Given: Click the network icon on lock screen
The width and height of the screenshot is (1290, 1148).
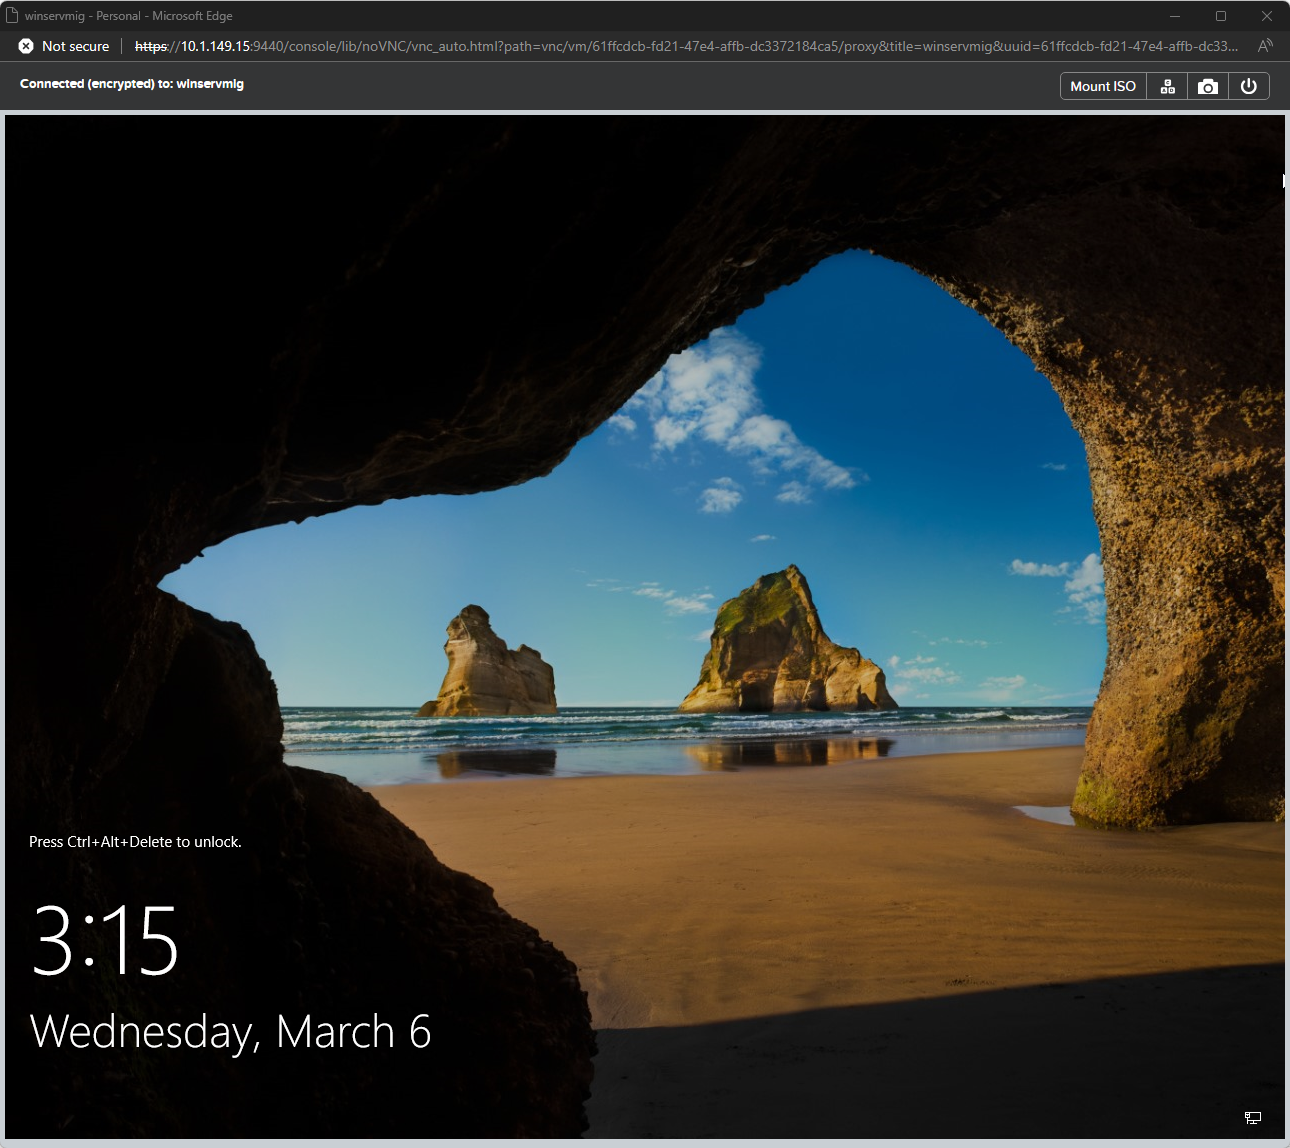Looking at the screenshot, I should [x=1252, y=1117].
